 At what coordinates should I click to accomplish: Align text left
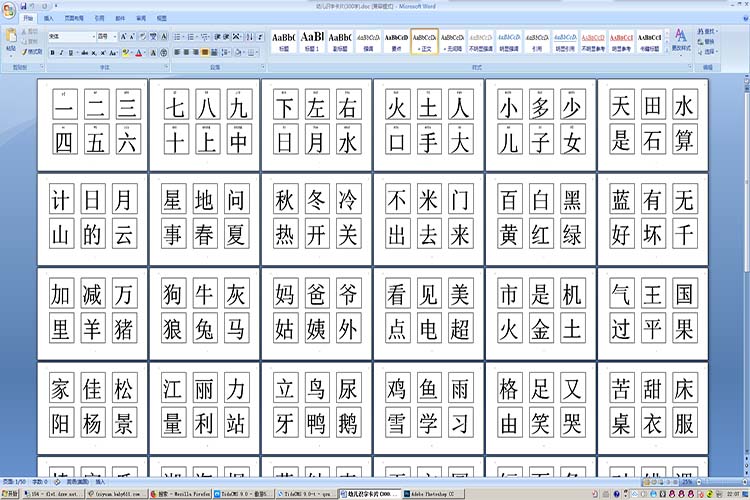pyautogui.click(x=177, y=52)
